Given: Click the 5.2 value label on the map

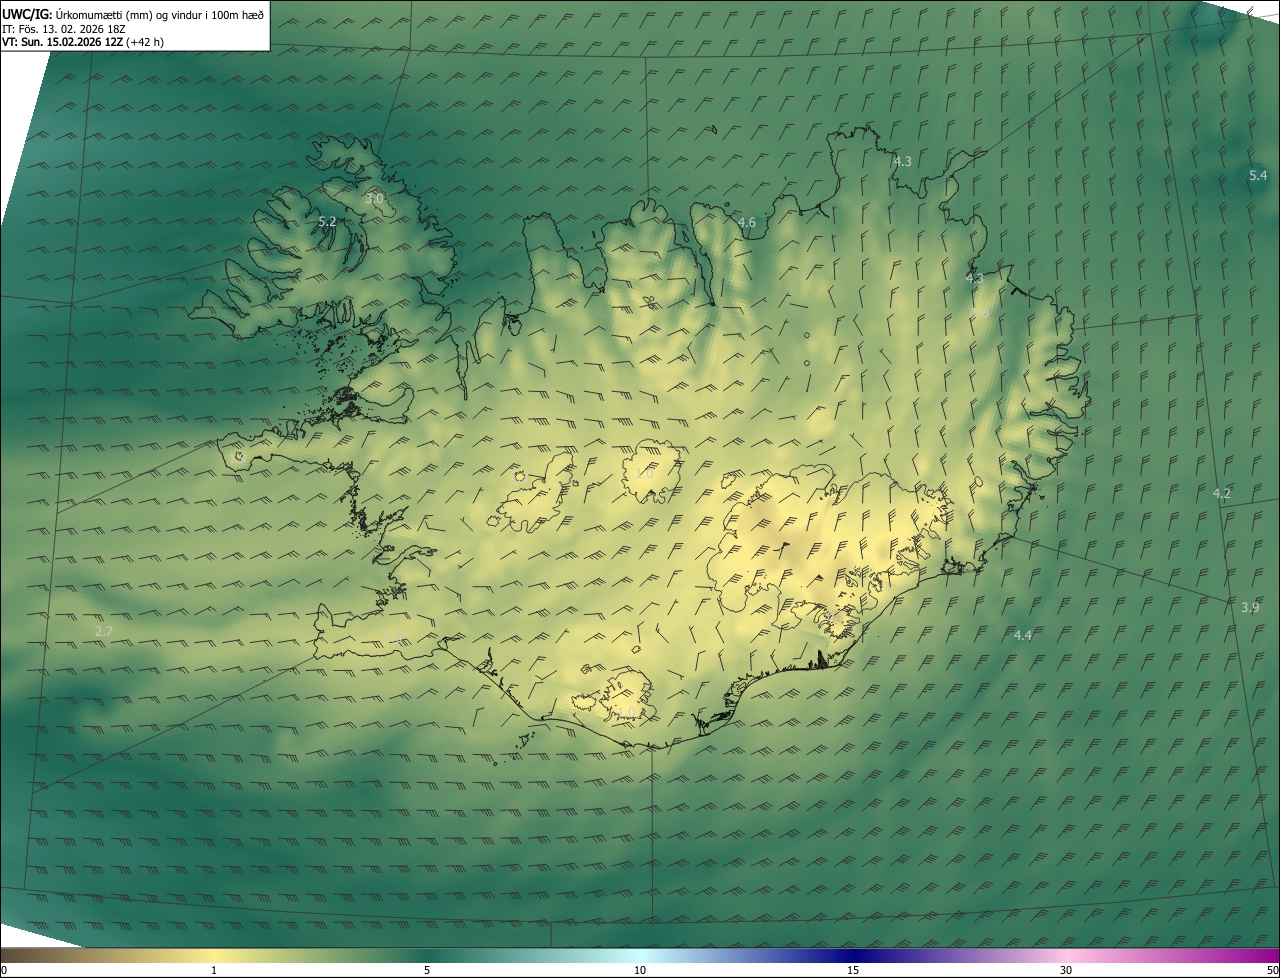Looking at the screenshot, I should (327, 221).
